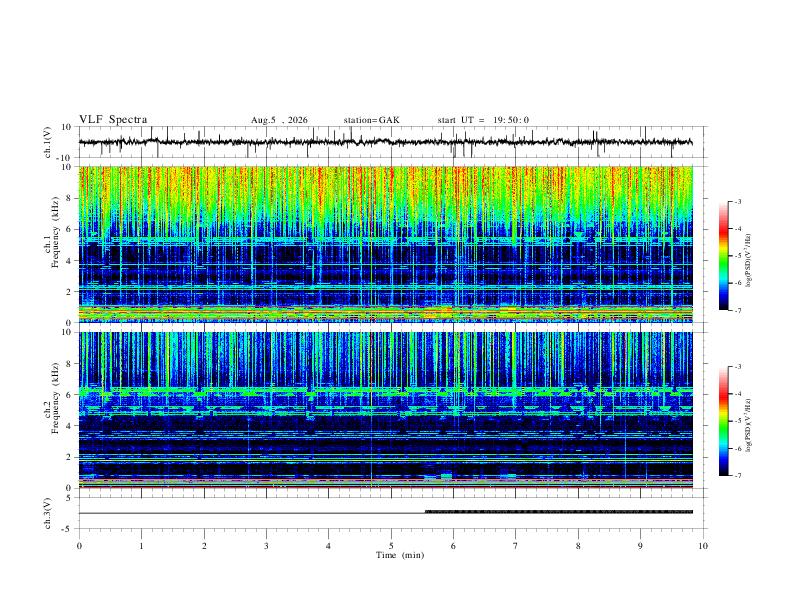This screenshot has height=612, width=792.
Task: Click the lower log PSD color bar
Action: [723, 421]
